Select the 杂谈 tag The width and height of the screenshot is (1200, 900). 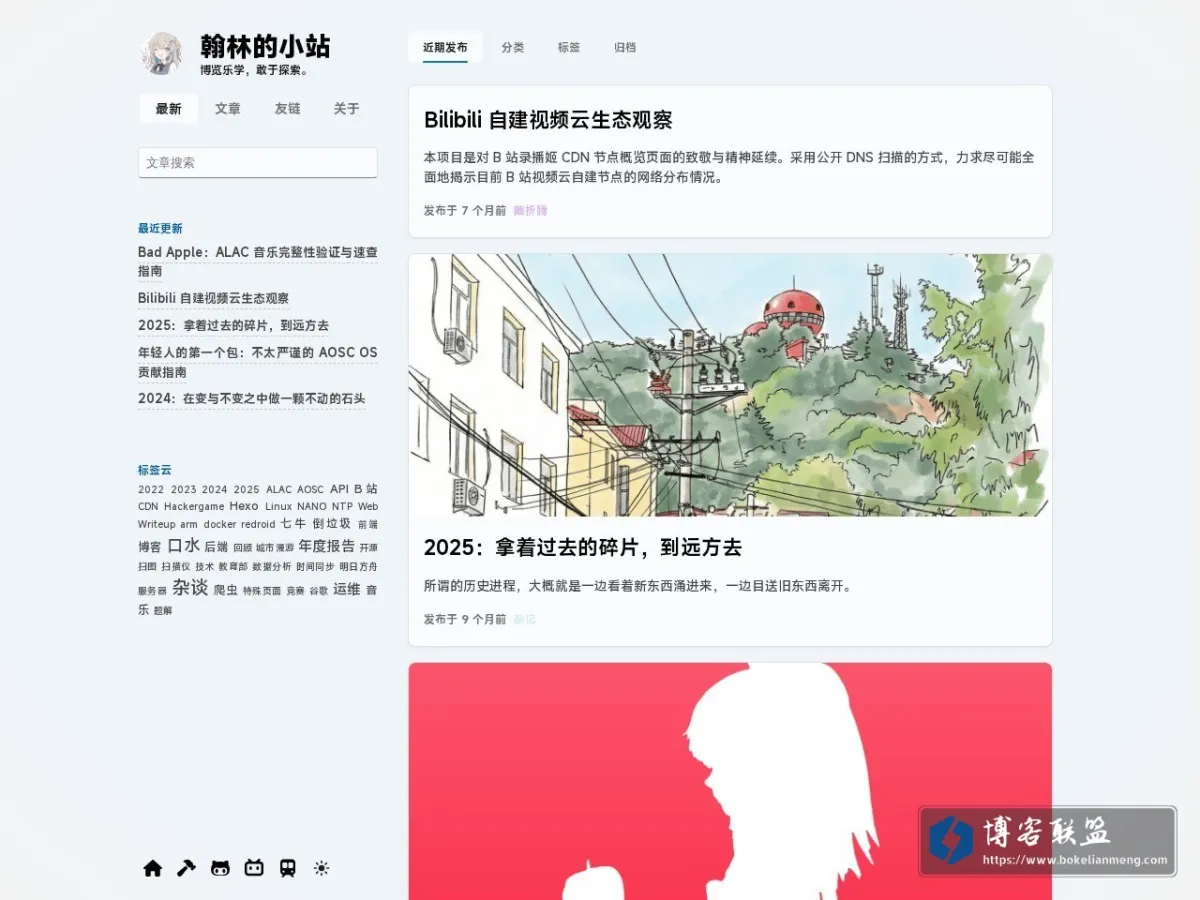(x=190, y=587)
